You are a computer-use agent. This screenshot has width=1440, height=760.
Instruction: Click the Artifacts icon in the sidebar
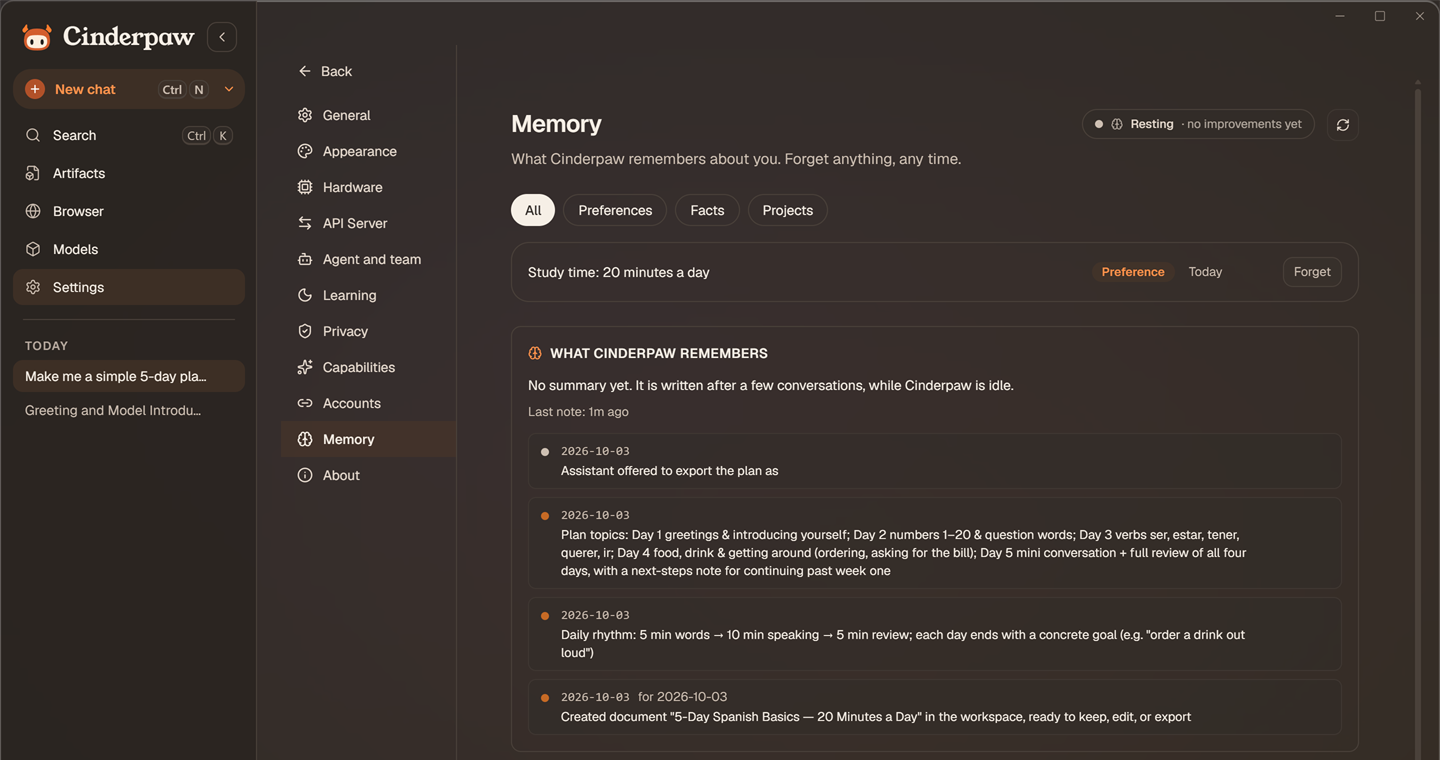pos(33,173)
